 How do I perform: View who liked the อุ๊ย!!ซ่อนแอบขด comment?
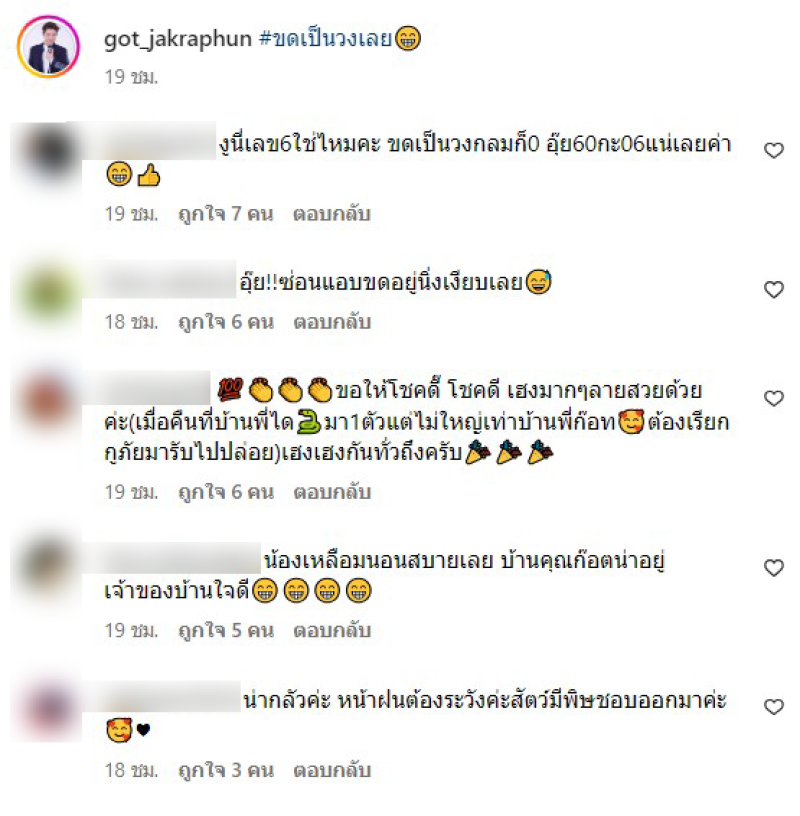pyautogui.click(x=225, y=322)
